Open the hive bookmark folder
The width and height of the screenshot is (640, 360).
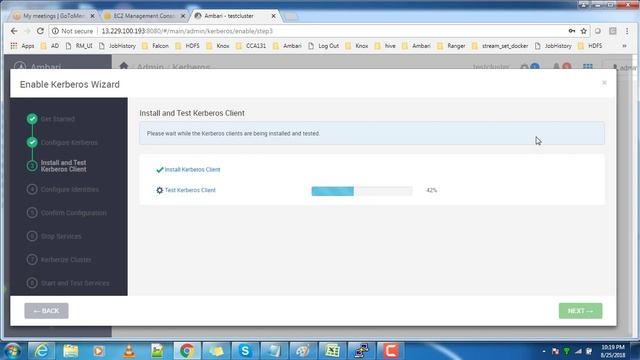[x=385, y=46]
